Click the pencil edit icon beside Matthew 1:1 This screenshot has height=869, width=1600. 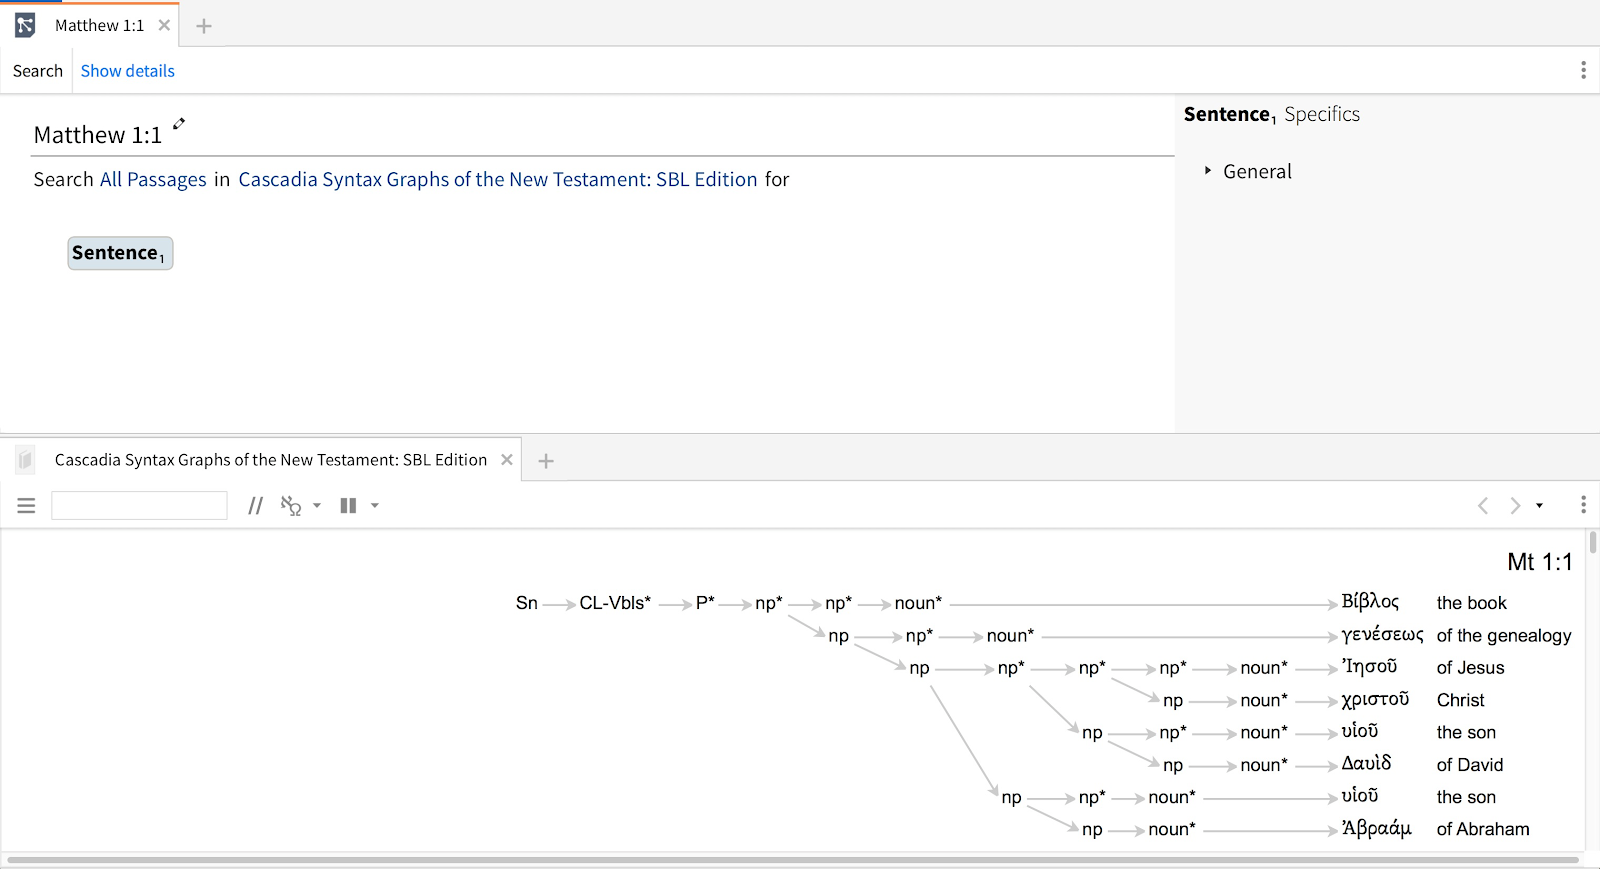(x=179, y=124)
